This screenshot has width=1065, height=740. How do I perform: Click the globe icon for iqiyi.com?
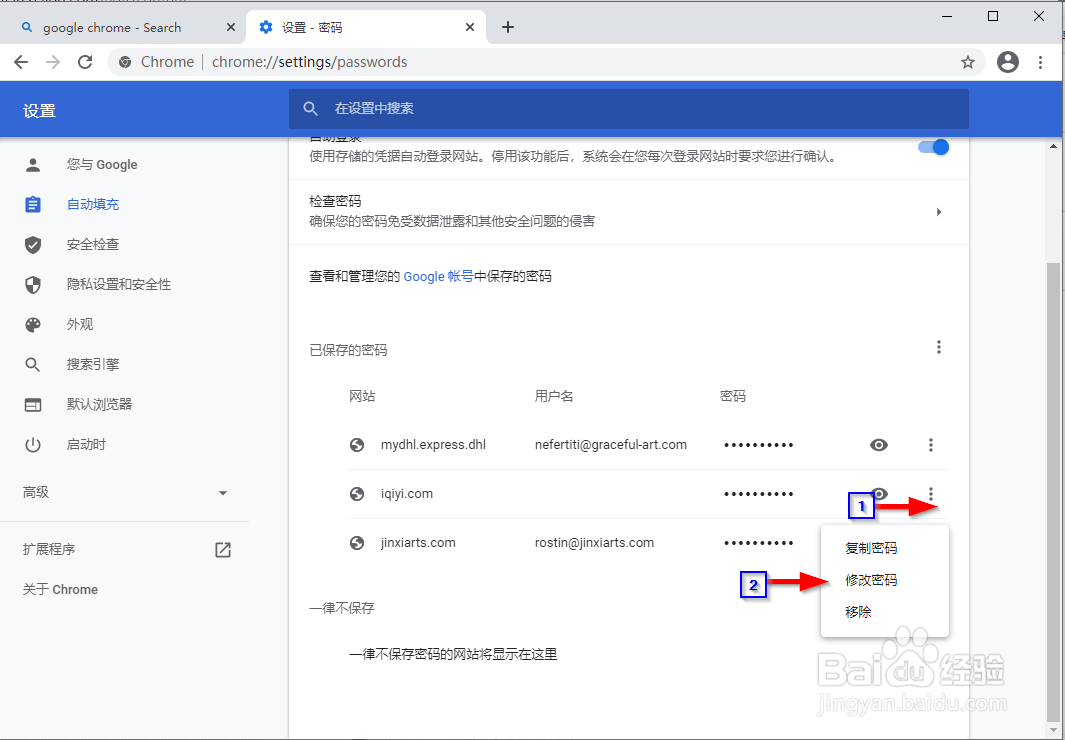(x=357, y=494)
